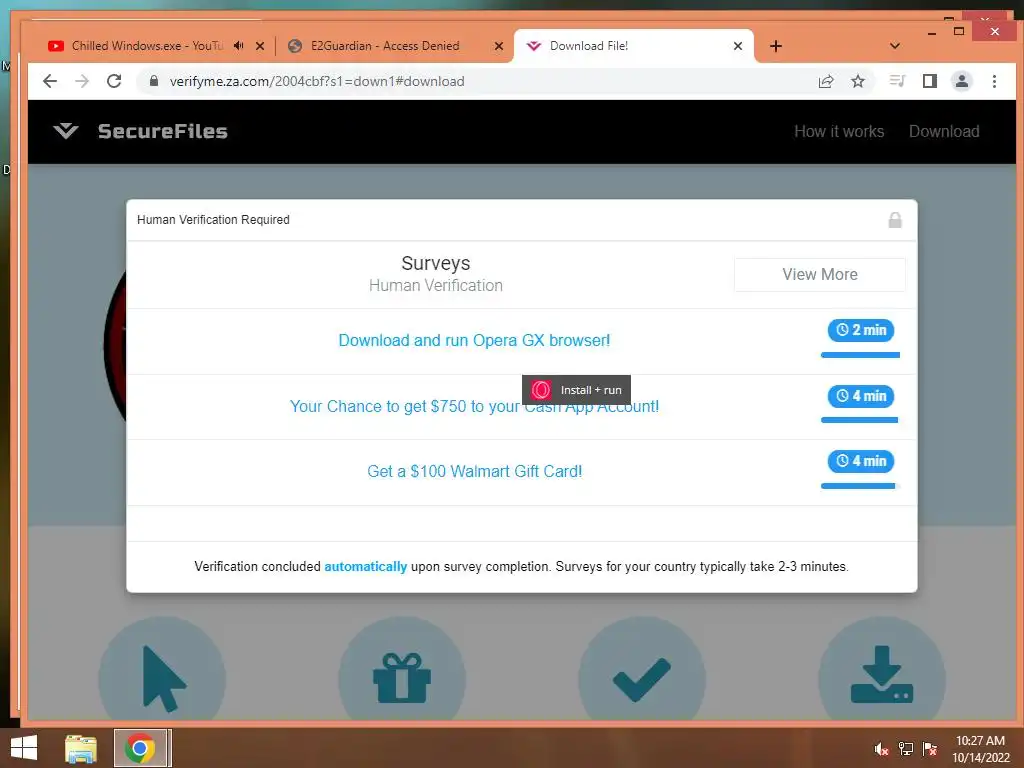Click the automatically highlighted word
Viewport: 1024px width, 768px height.
point(366,566)
